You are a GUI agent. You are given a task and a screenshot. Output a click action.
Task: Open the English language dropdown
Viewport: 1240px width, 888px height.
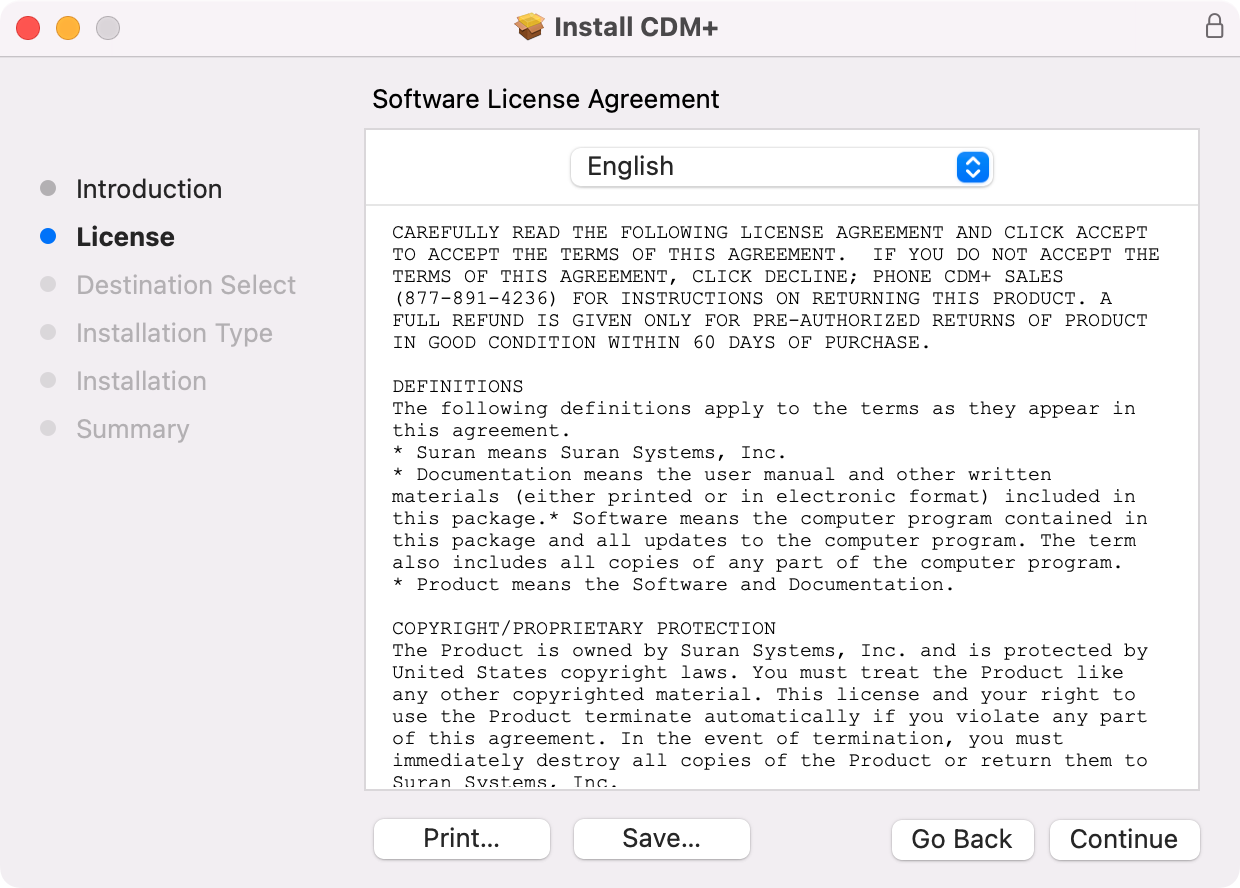click(x=780, y=167)
